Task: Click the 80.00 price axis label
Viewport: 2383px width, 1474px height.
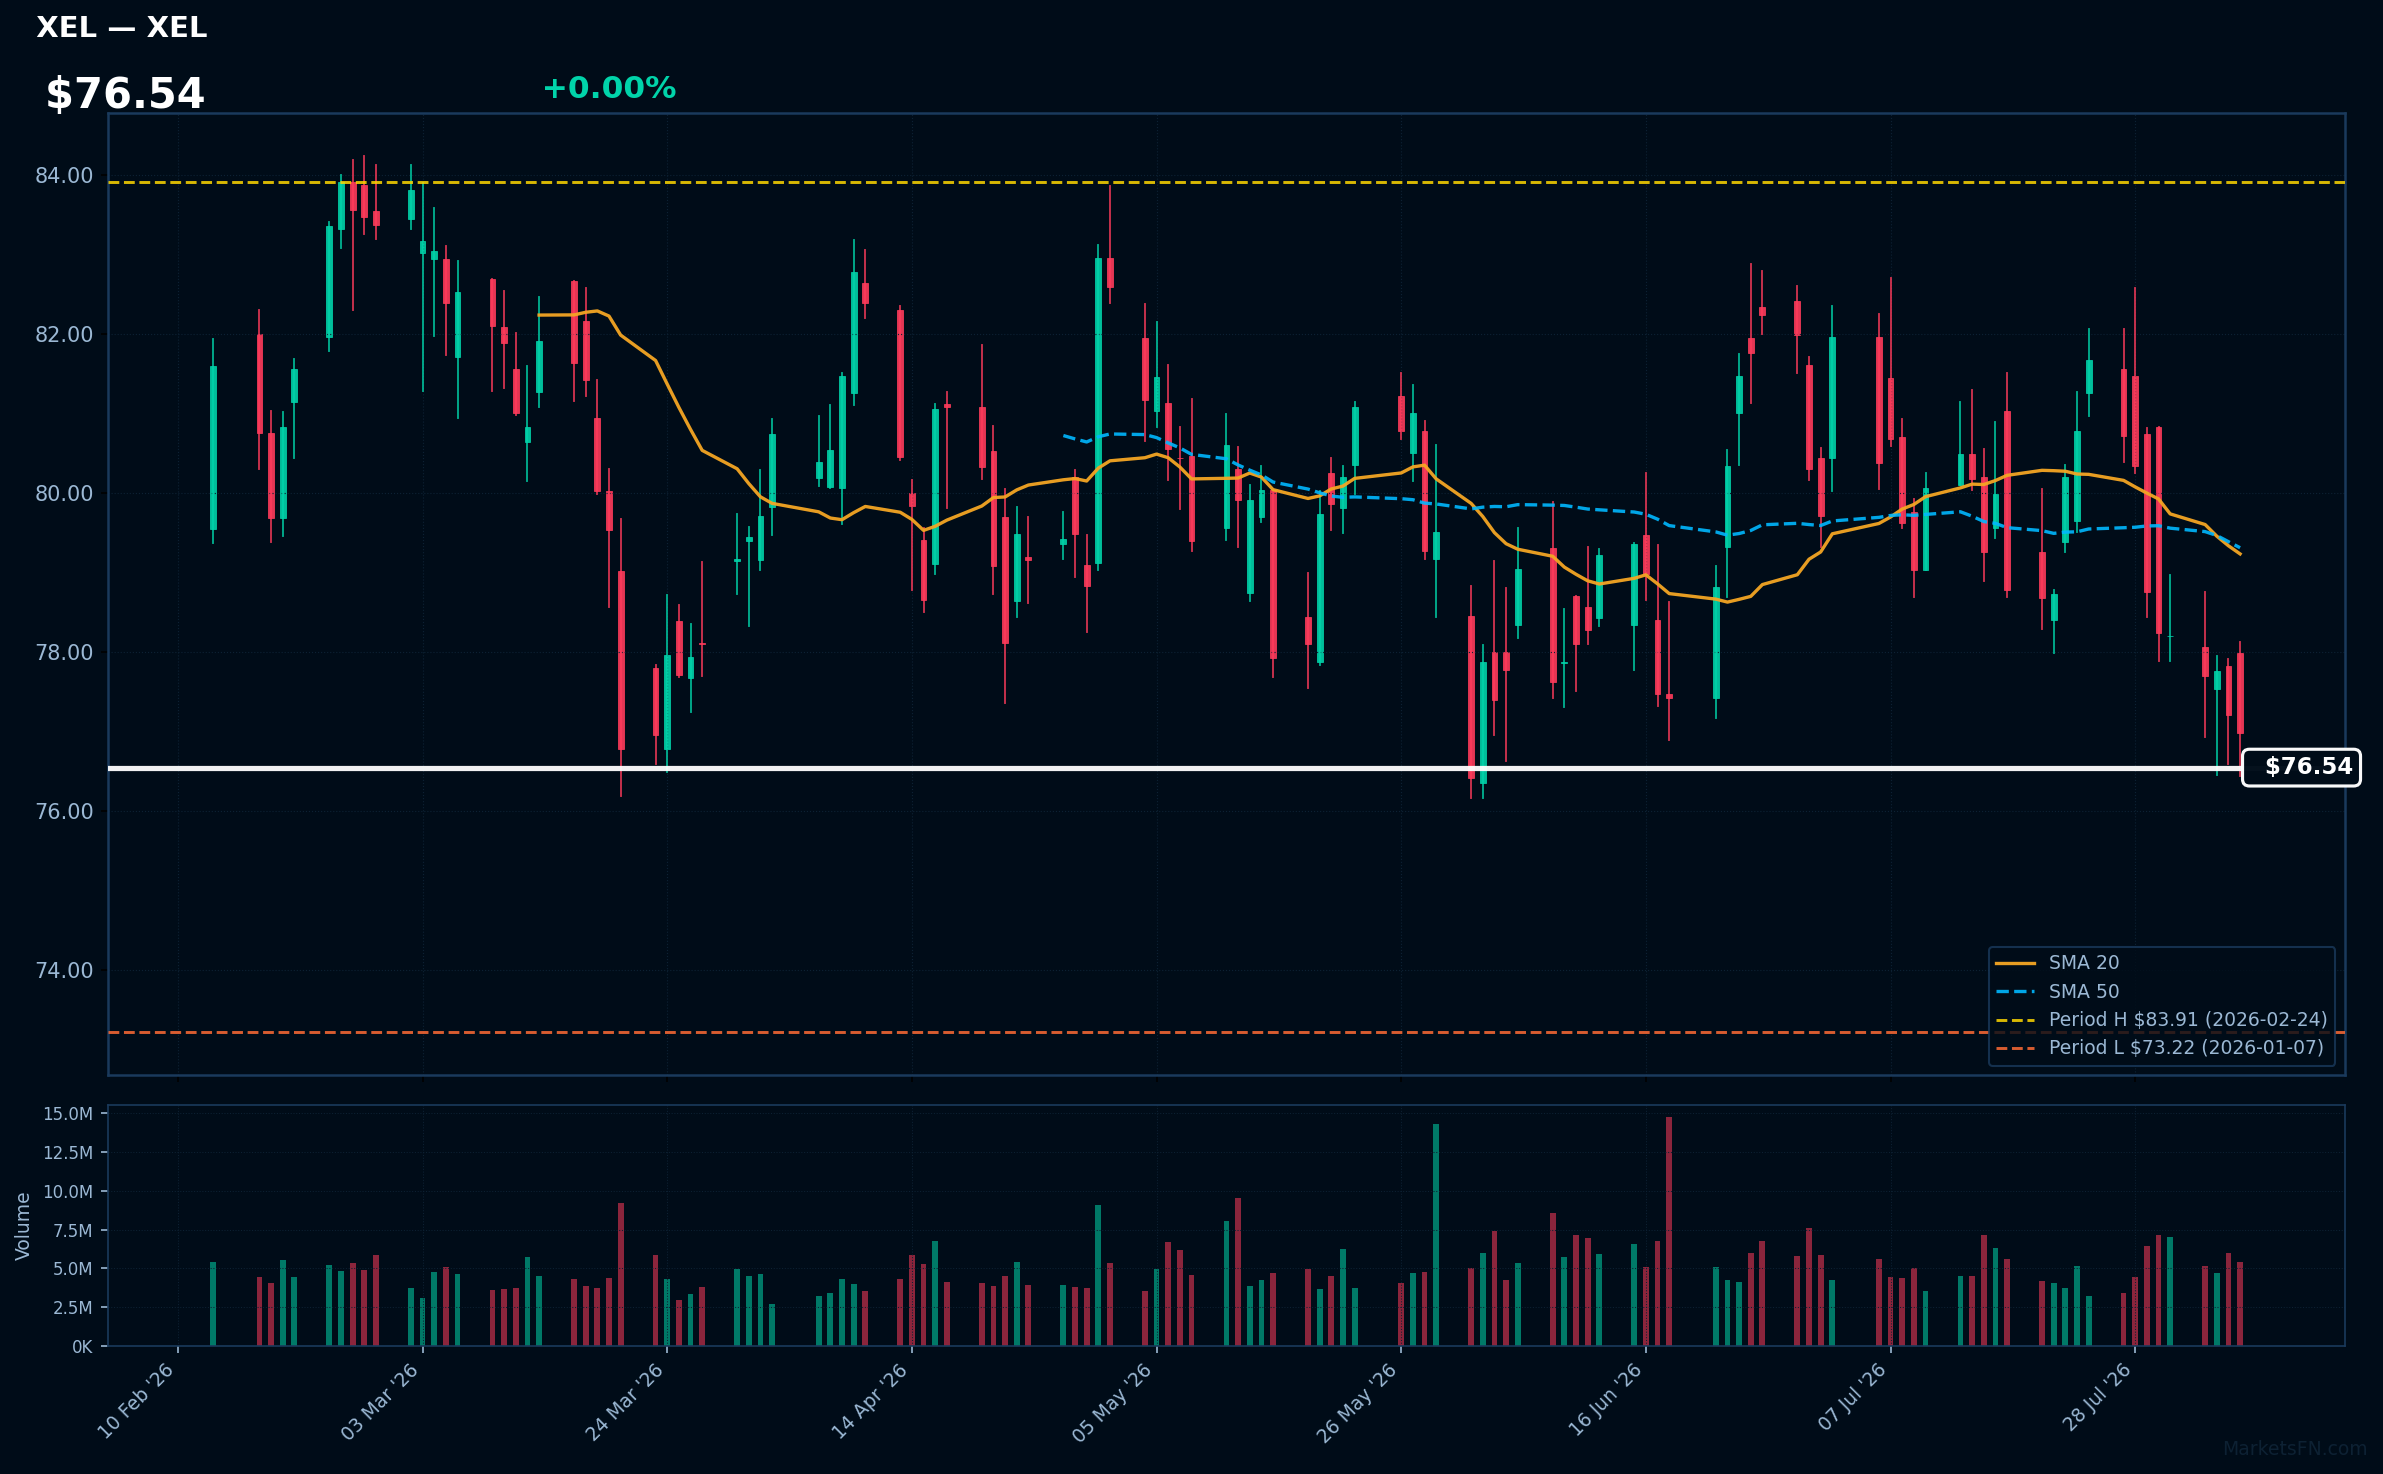Action: click(x=64, y=494)
